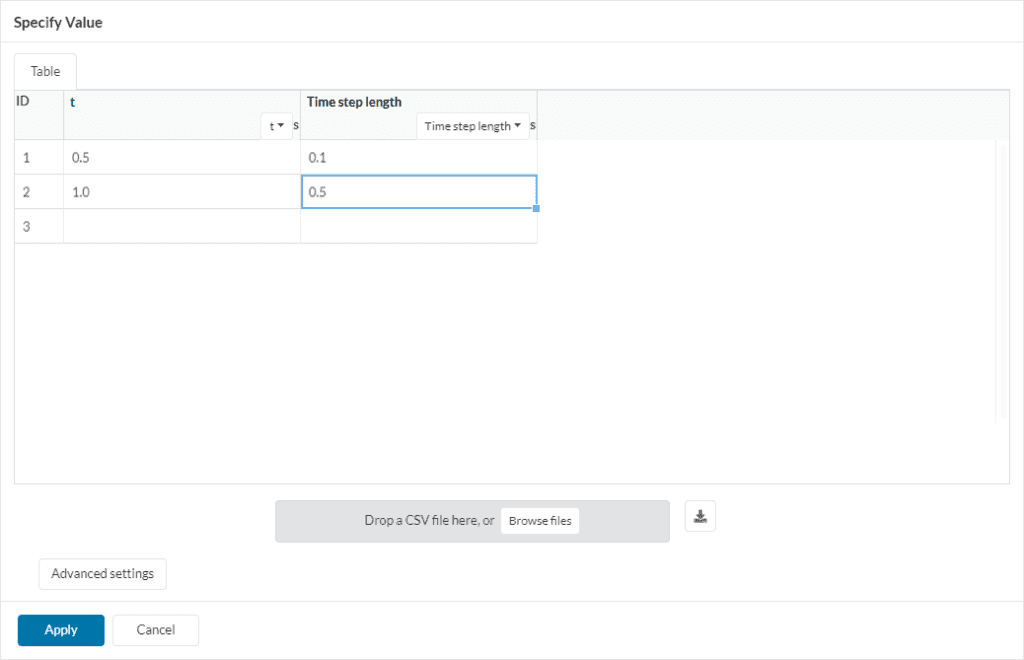This screenshot has width=1024, height=660.
Task: Click the CSV download icon
Action: pos(700,516)
